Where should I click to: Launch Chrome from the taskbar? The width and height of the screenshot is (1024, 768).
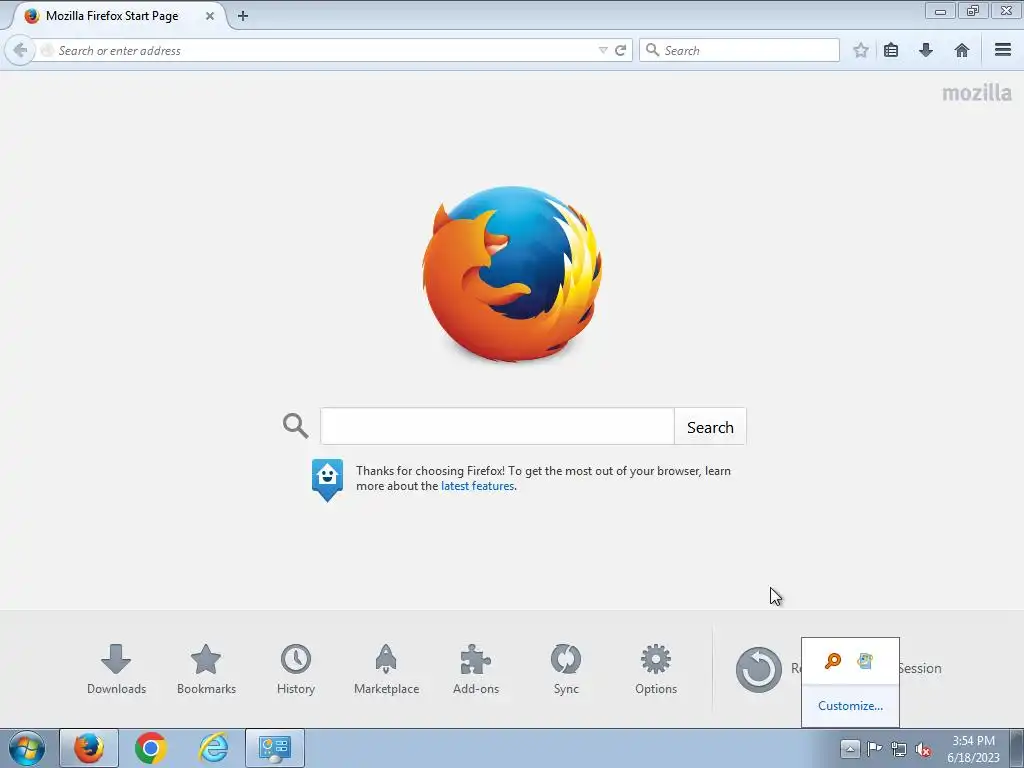151,748
